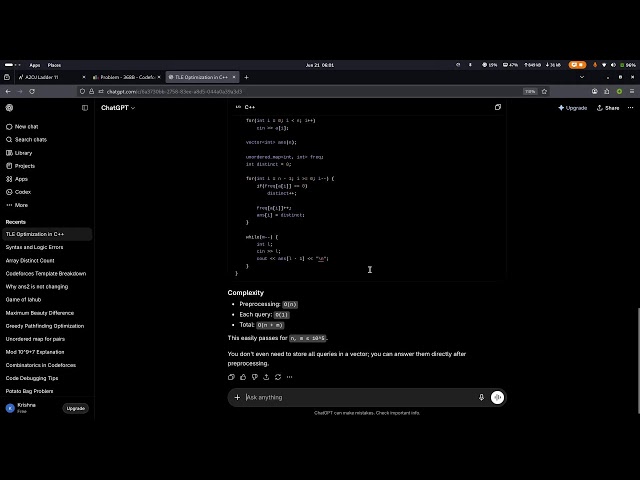The image size is (640, 480).
Task: Open Maximum Beauty Difference chat
Action: [47, 313]
